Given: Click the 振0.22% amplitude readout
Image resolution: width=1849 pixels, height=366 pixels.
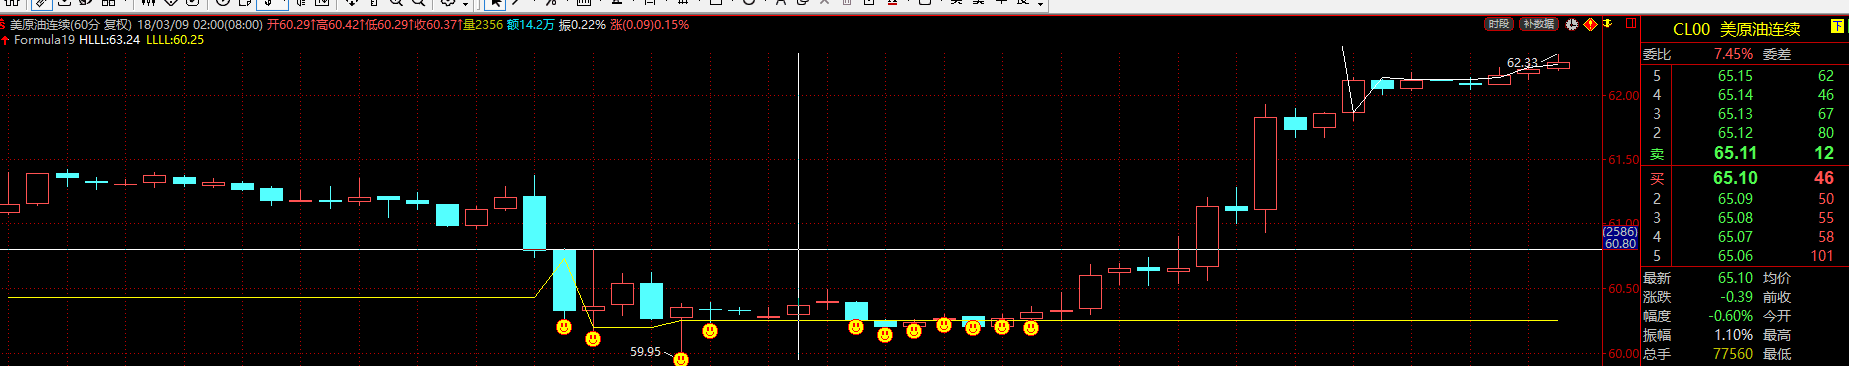Looking at the screenshot, I should 582,24.
